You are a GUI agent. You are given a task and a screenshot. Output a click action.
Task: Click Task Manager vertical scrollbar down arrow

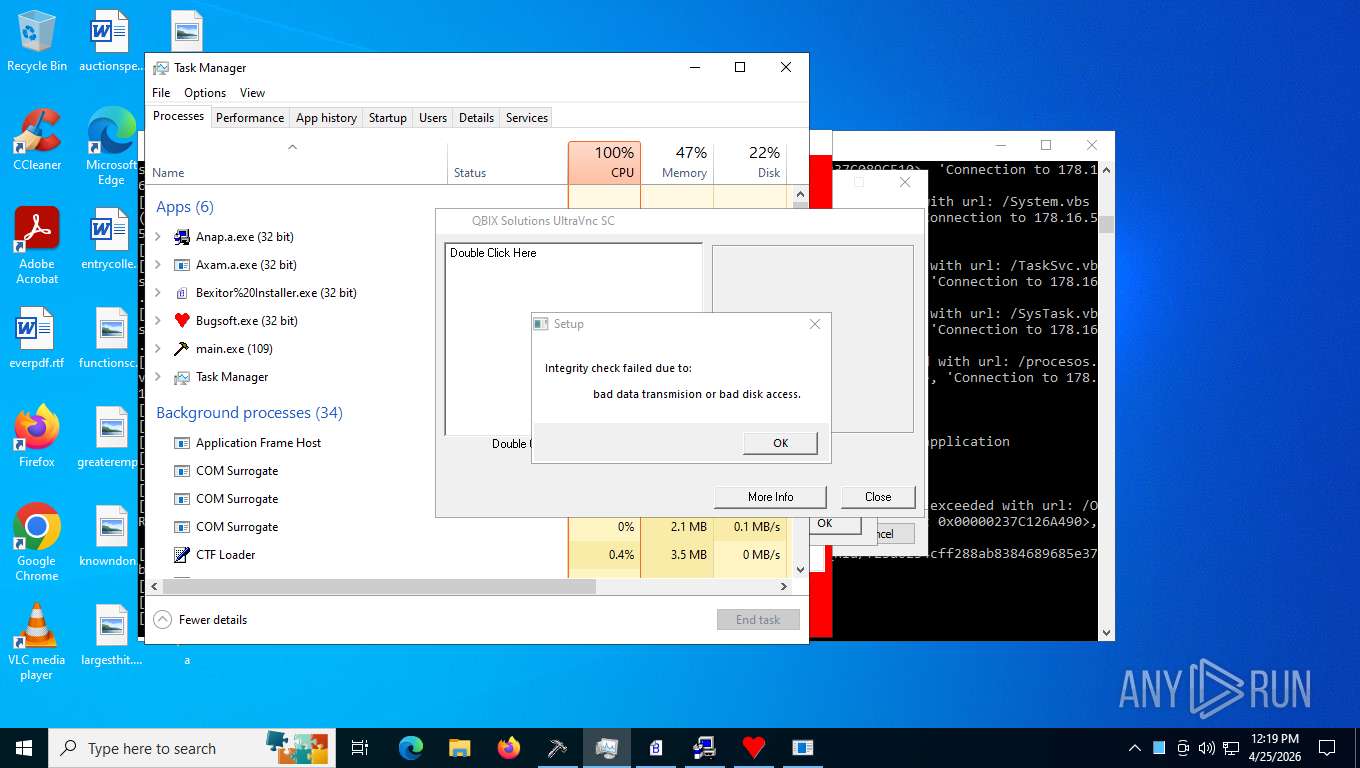tap(799, 570)
